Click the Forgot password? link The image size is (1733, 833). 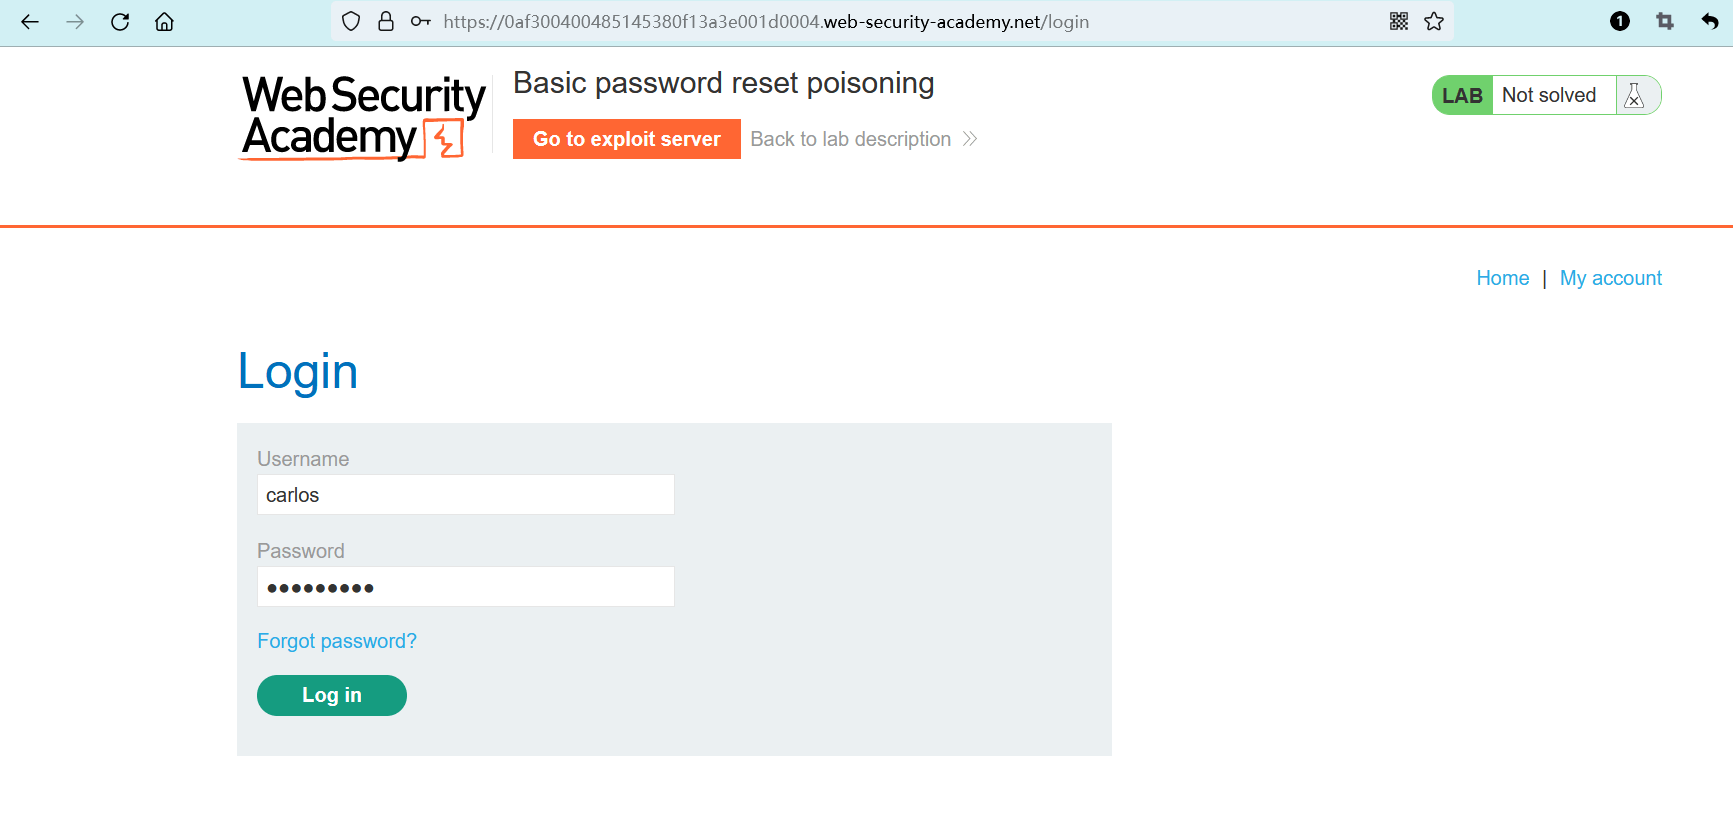click(x=337, y=642)
